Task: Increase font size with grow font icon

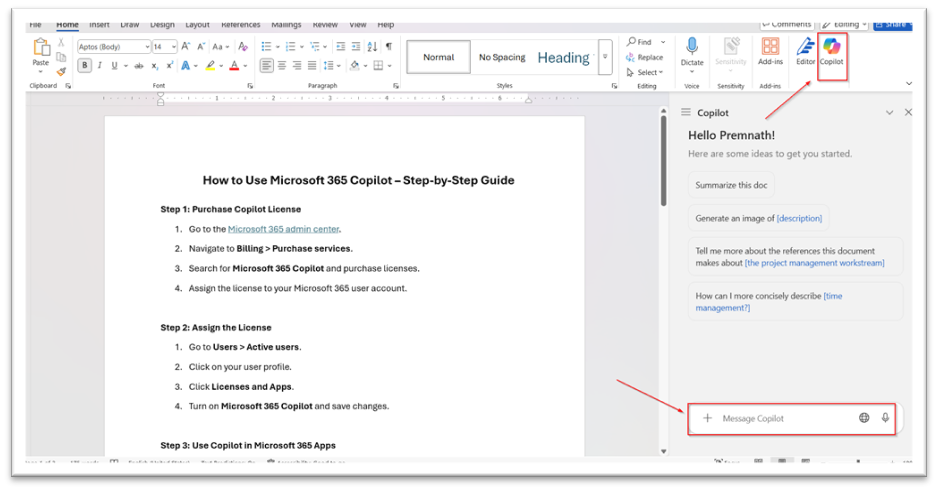Action: (186, 47)
